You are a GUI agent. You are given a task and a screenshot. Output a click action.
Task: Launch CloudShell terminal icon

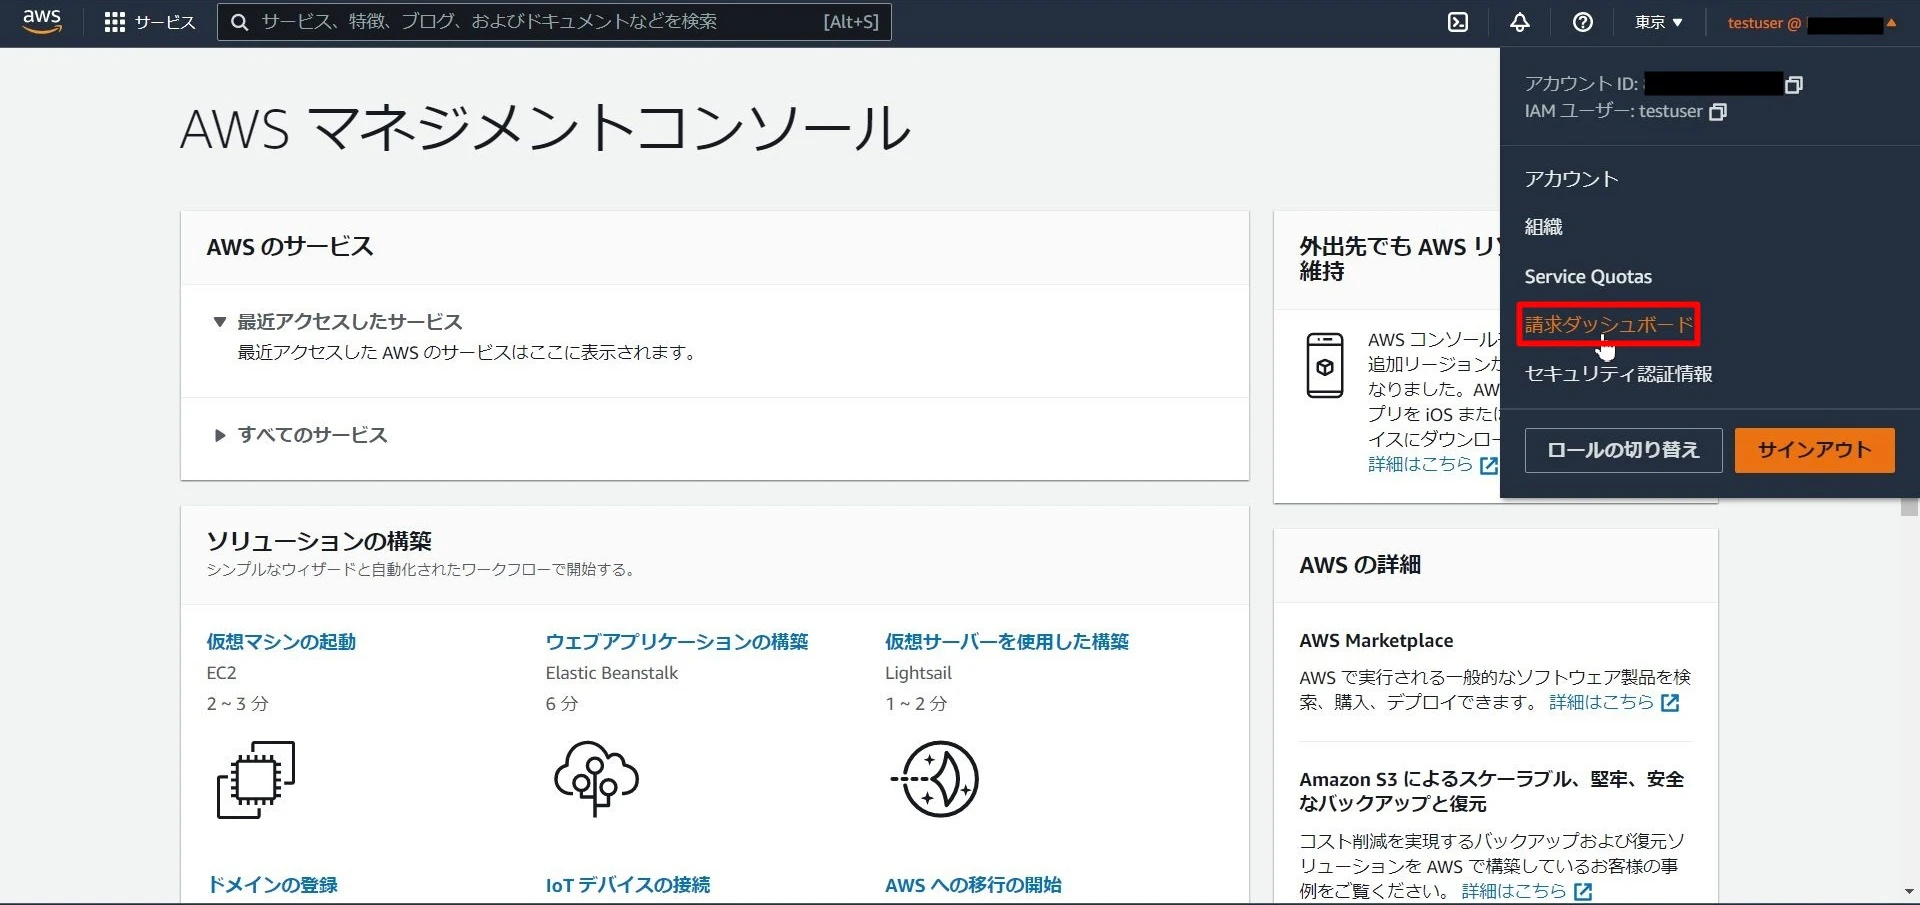click(1458, 22)
